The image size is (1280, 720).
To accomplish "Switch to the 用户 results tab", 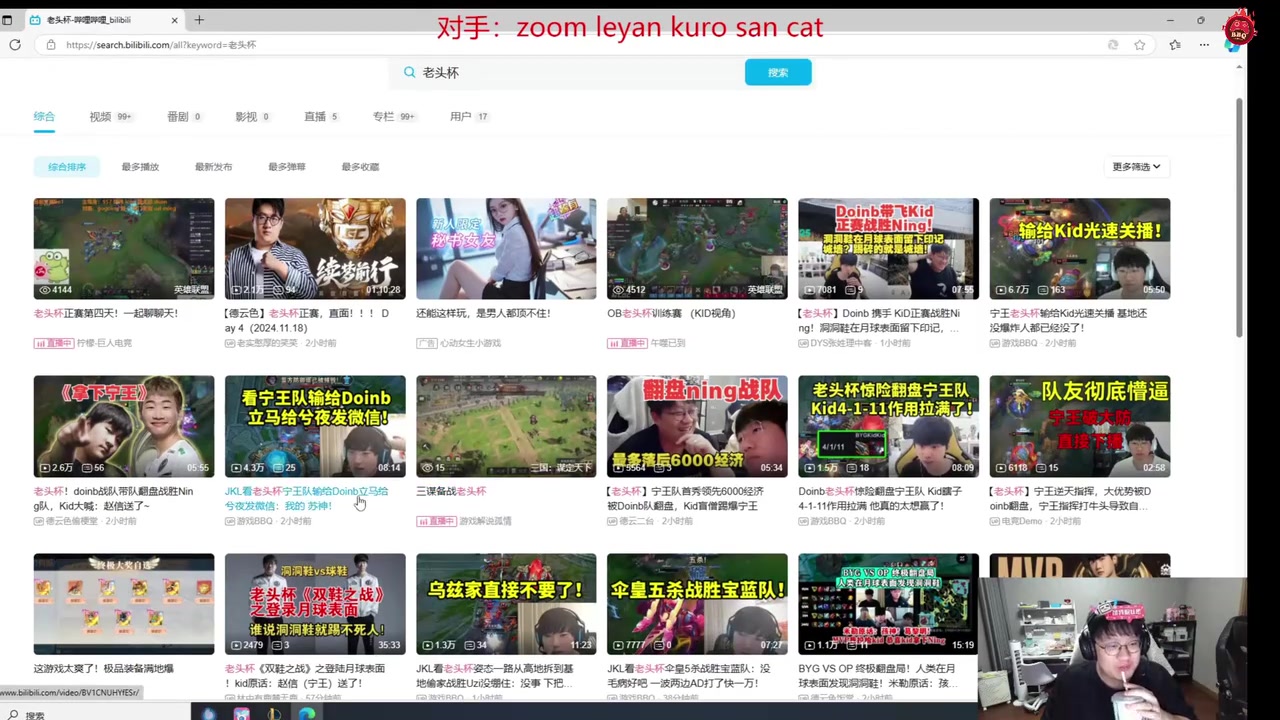I will pyautogui.click(x=469, y=117).
